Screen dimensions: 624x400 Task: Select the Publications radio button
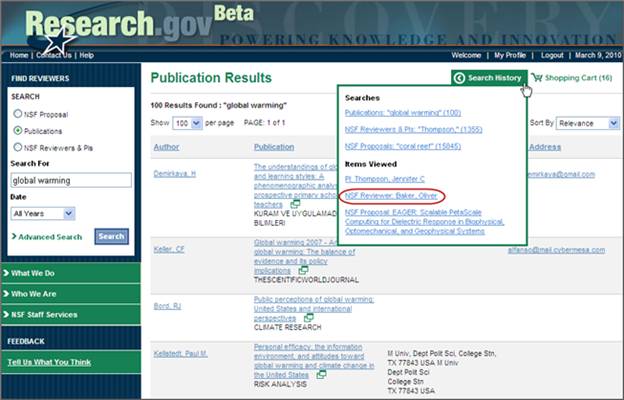[x=17, y=131]
